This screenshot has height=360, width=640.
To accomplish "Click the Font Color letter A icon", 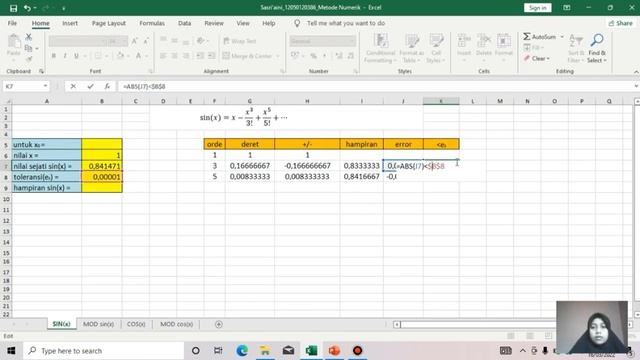I will click(138, 56).
